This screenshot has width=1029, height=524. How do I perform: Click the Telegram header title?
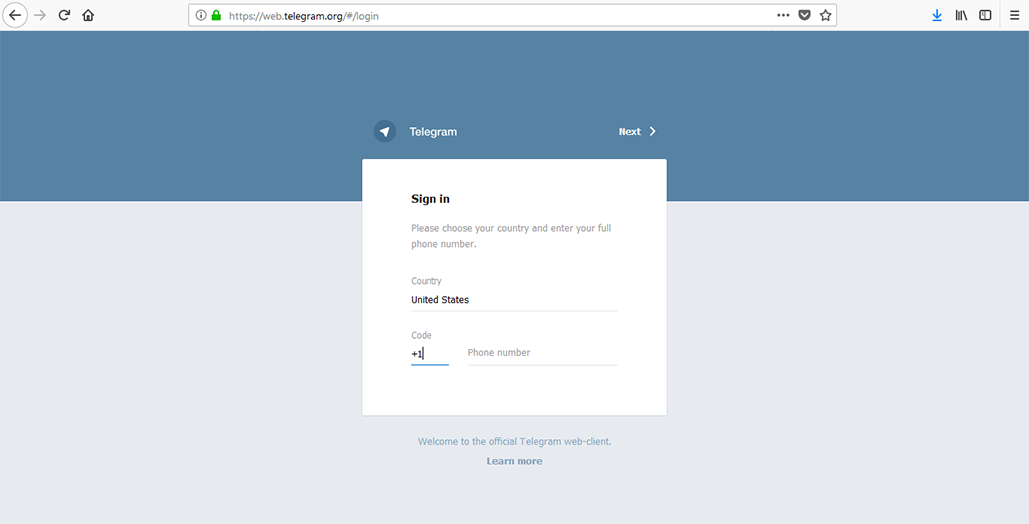[x=433, y=131]
